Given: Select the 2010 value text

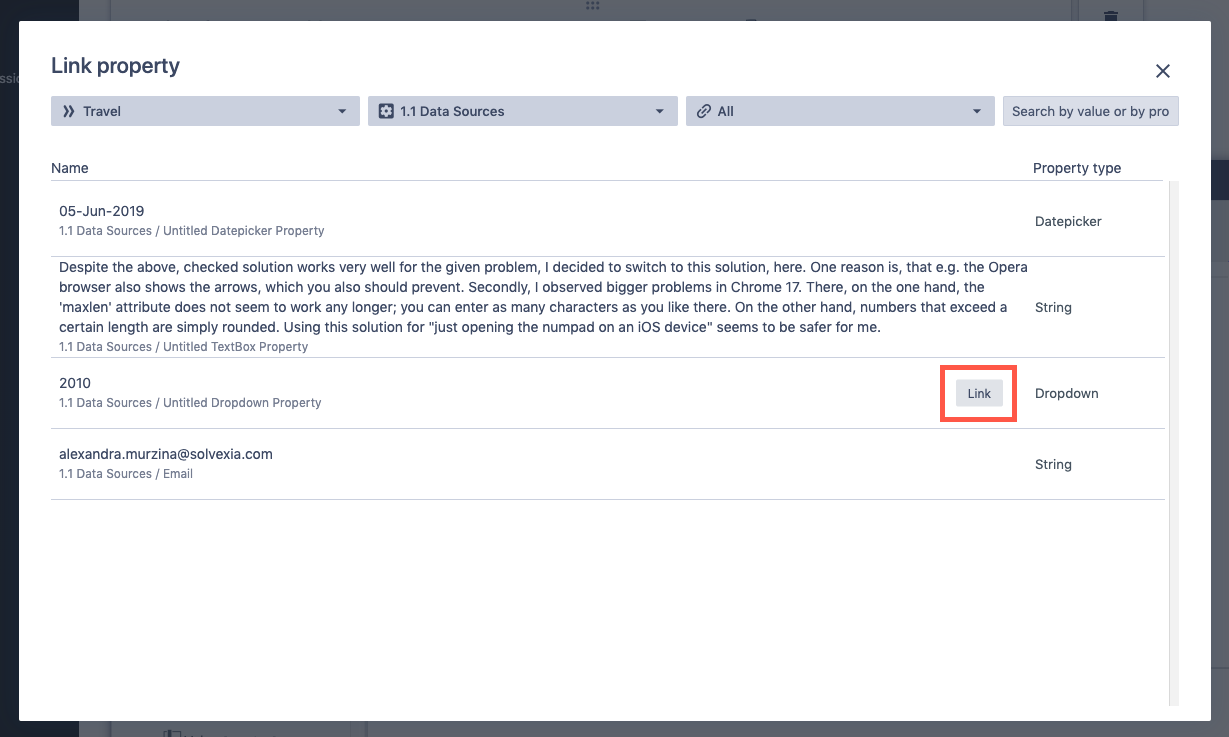Looking at the screenshot, I should [x=75, y=383].
